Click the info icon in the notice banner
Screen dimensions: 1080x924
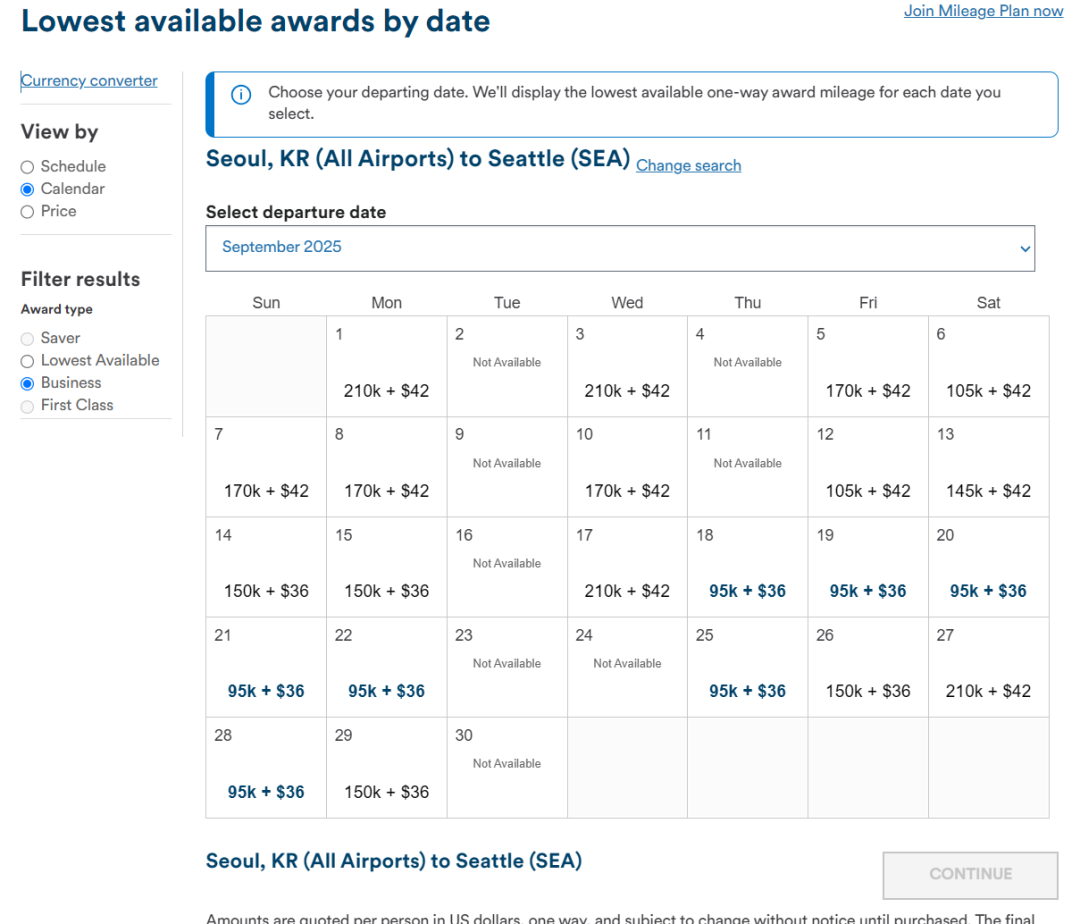241,95
